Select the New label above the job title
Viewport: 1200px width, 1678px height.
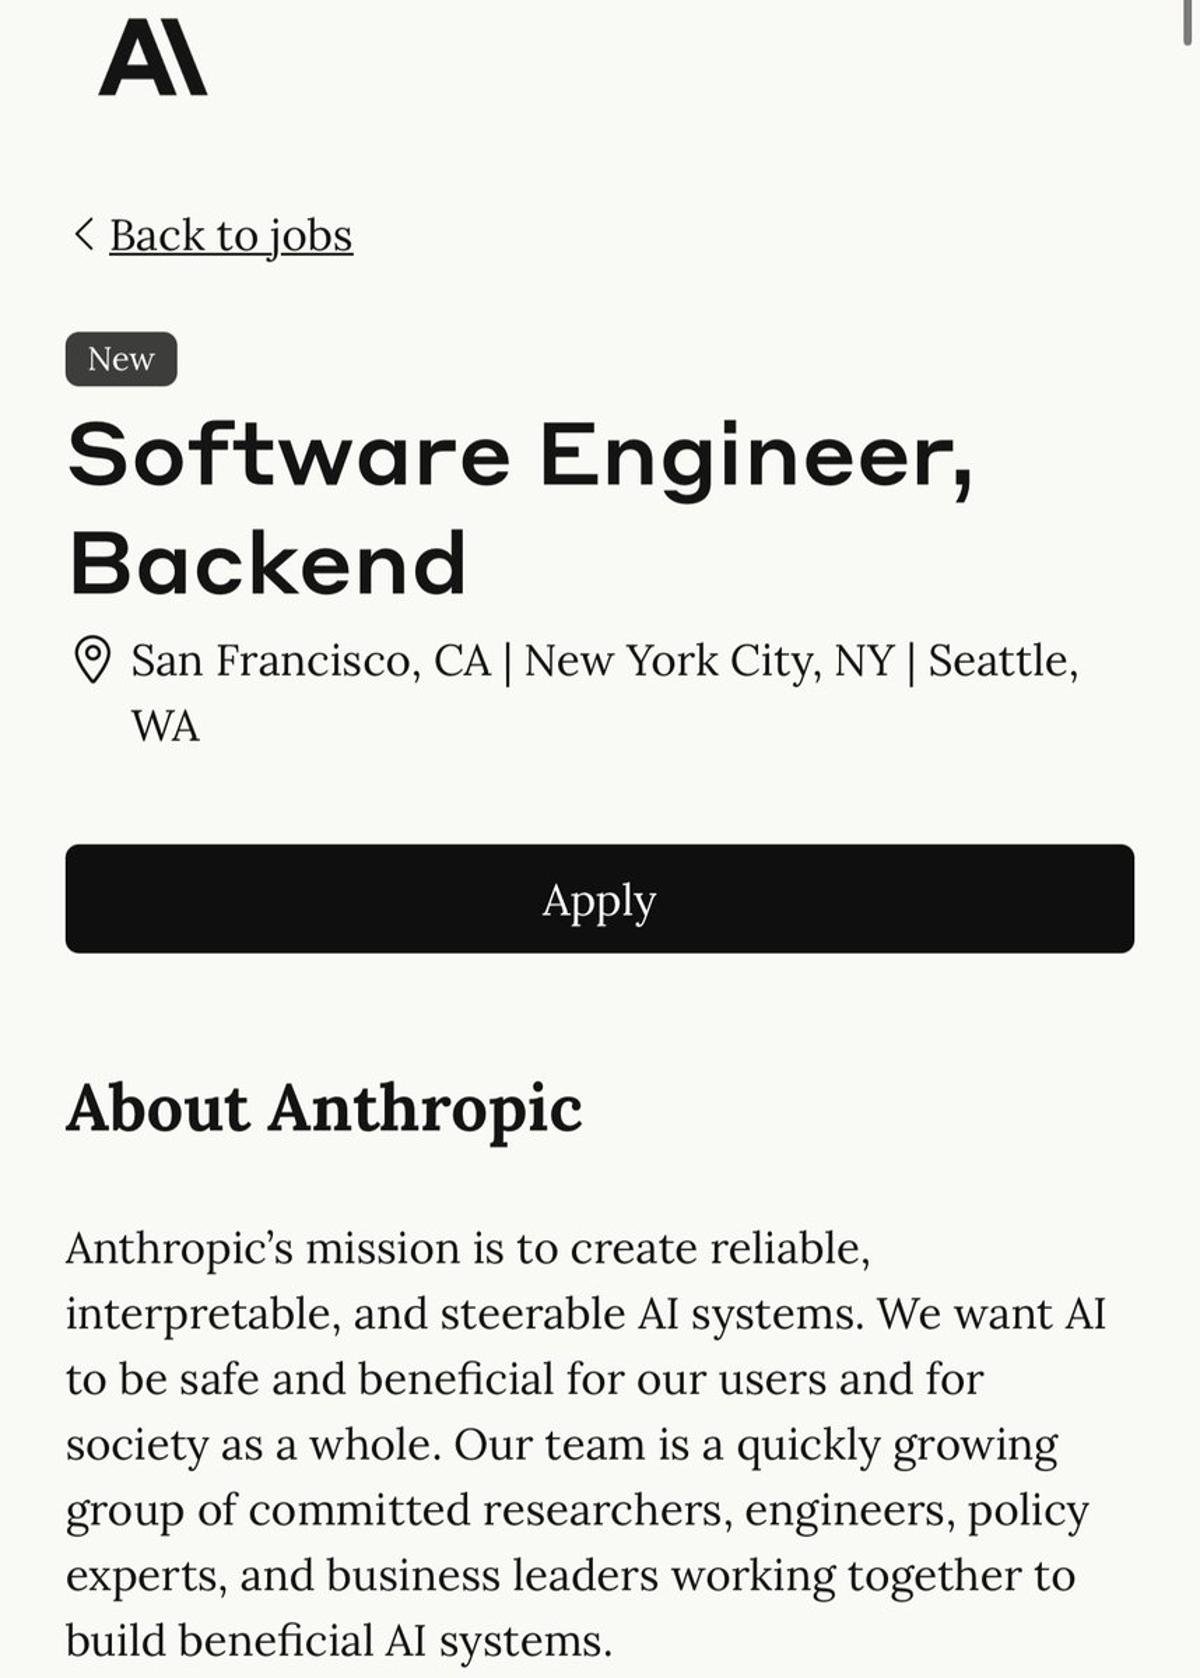pos(120,358)
